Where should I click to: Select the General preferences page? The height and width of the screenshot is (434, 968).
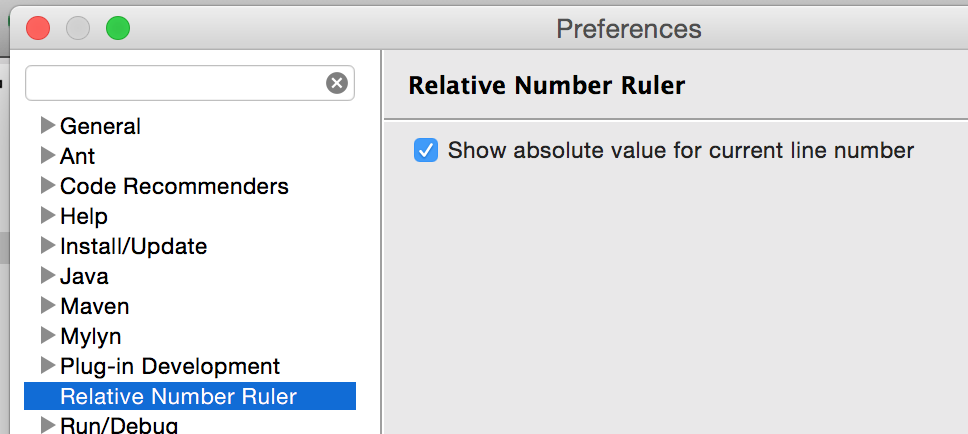(x=101, y=127)
